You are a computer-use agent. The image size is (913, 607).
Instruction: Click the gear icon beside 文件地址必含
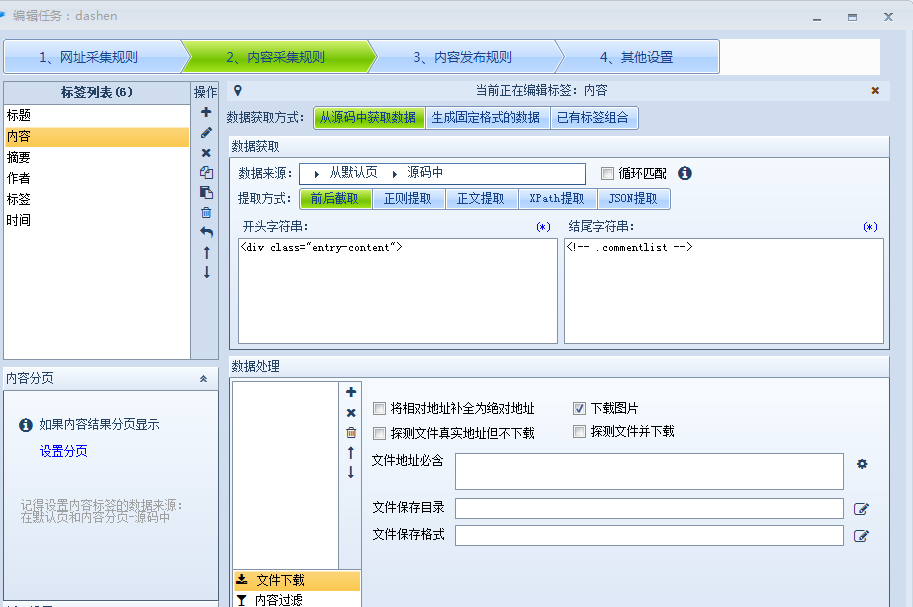tap(862, 464)
